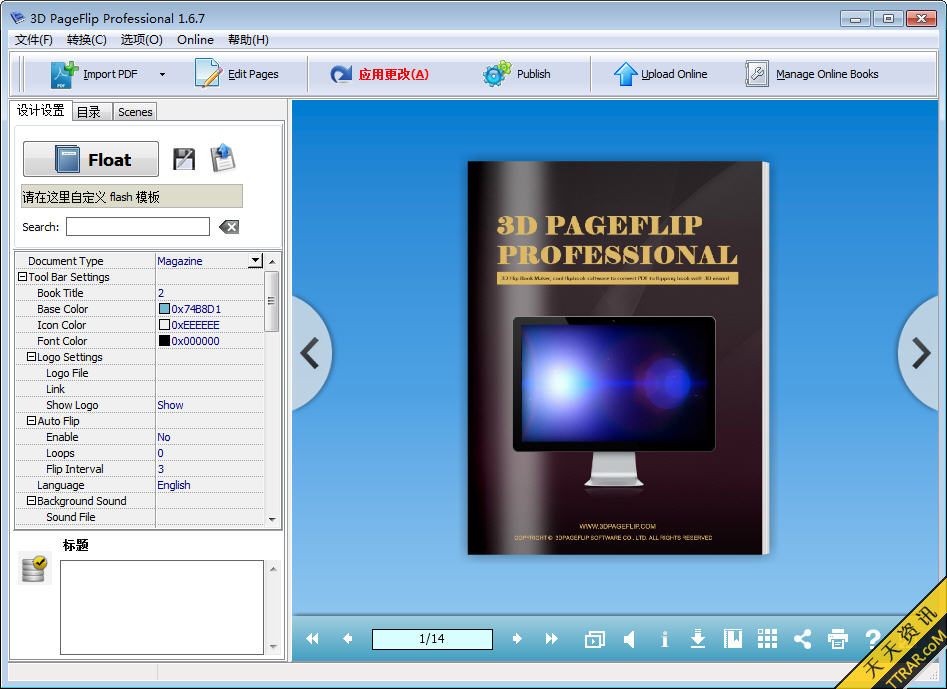The height and width of the screenshot is (689, 947).
Task: Click the print icon
Action: (838, 638)
